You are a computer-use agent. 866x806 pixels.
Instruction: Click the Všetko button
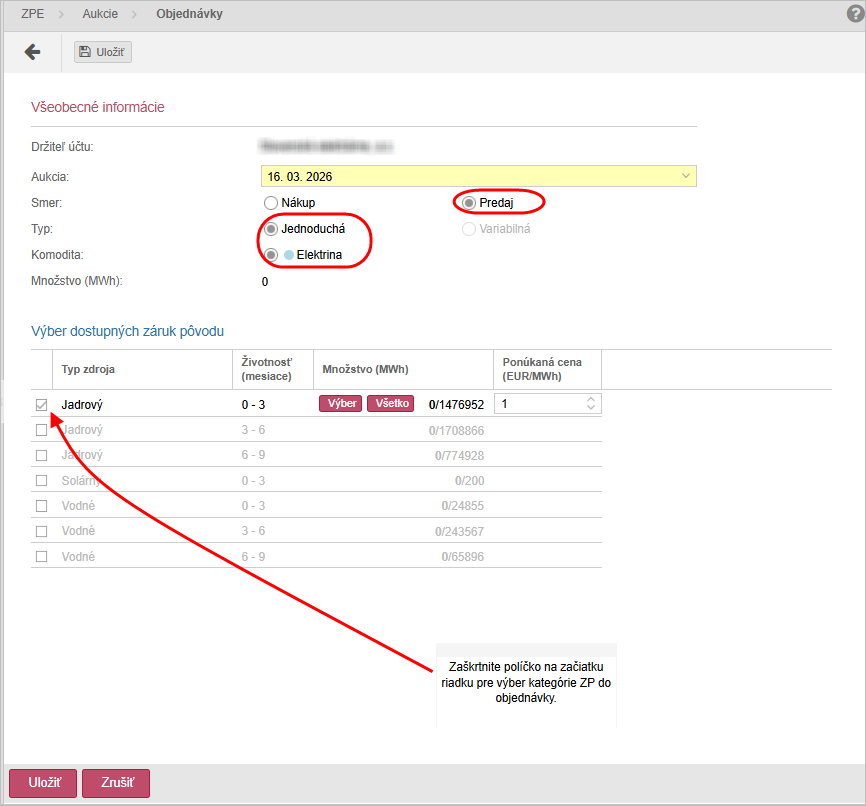point(390,404)
